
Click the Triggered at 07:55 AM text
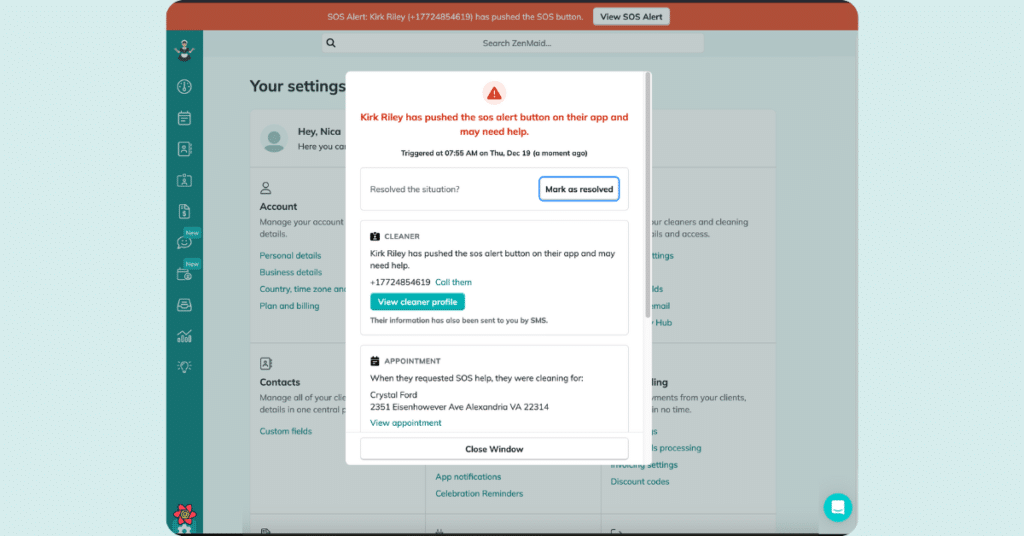pos(494,153)
